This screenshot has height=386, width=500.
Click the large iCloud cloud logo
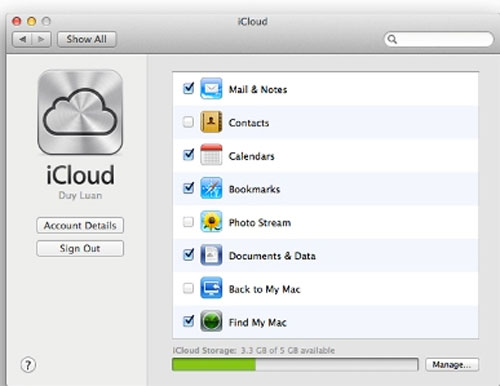pos(80,112)
